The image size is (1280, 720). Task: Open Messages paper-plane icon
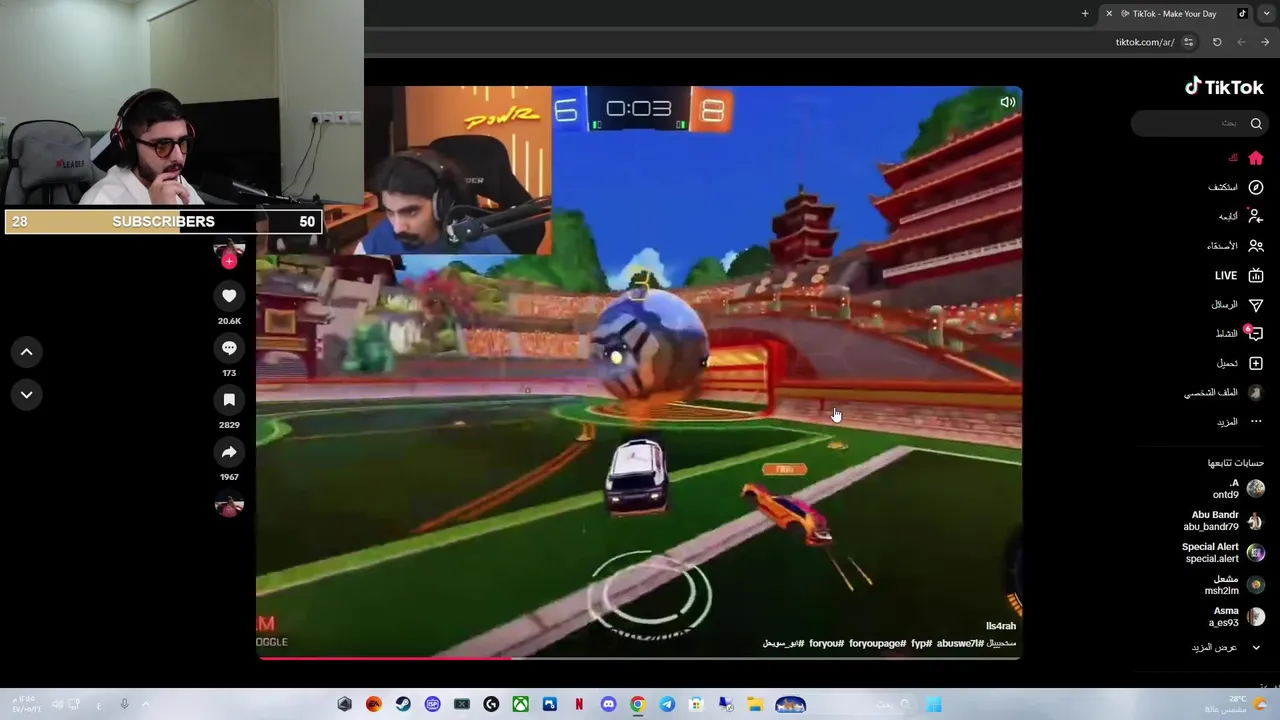pyautogui.click(x=1256, y=304)
